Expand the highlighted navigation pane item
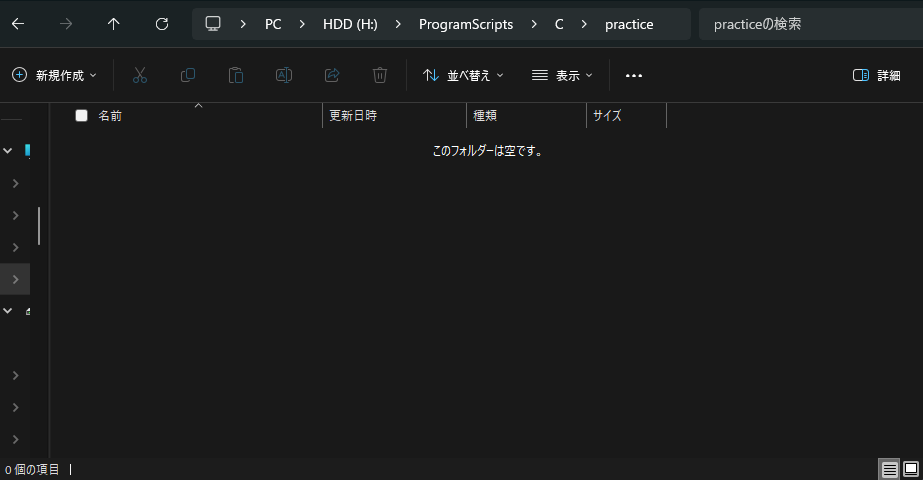923x480 pixels. tap(15, 279)
